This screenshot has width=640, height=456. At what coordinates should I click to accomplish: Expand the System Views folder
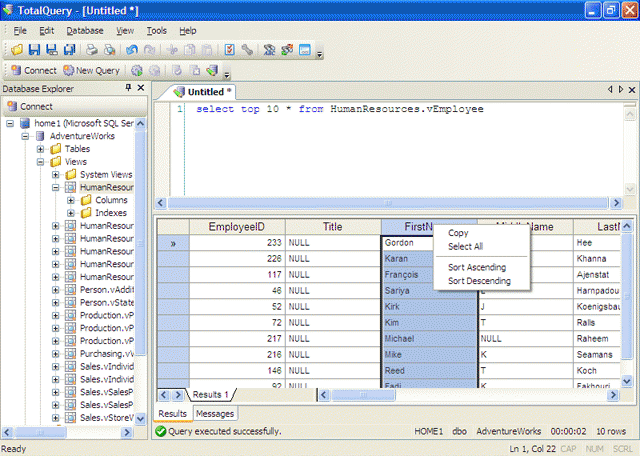click(56, 175)
